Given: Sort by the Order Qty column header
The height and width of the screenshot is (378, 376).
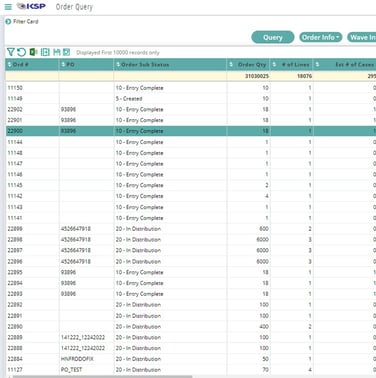Looking at the screenshot, I should (x=249, y=65).
